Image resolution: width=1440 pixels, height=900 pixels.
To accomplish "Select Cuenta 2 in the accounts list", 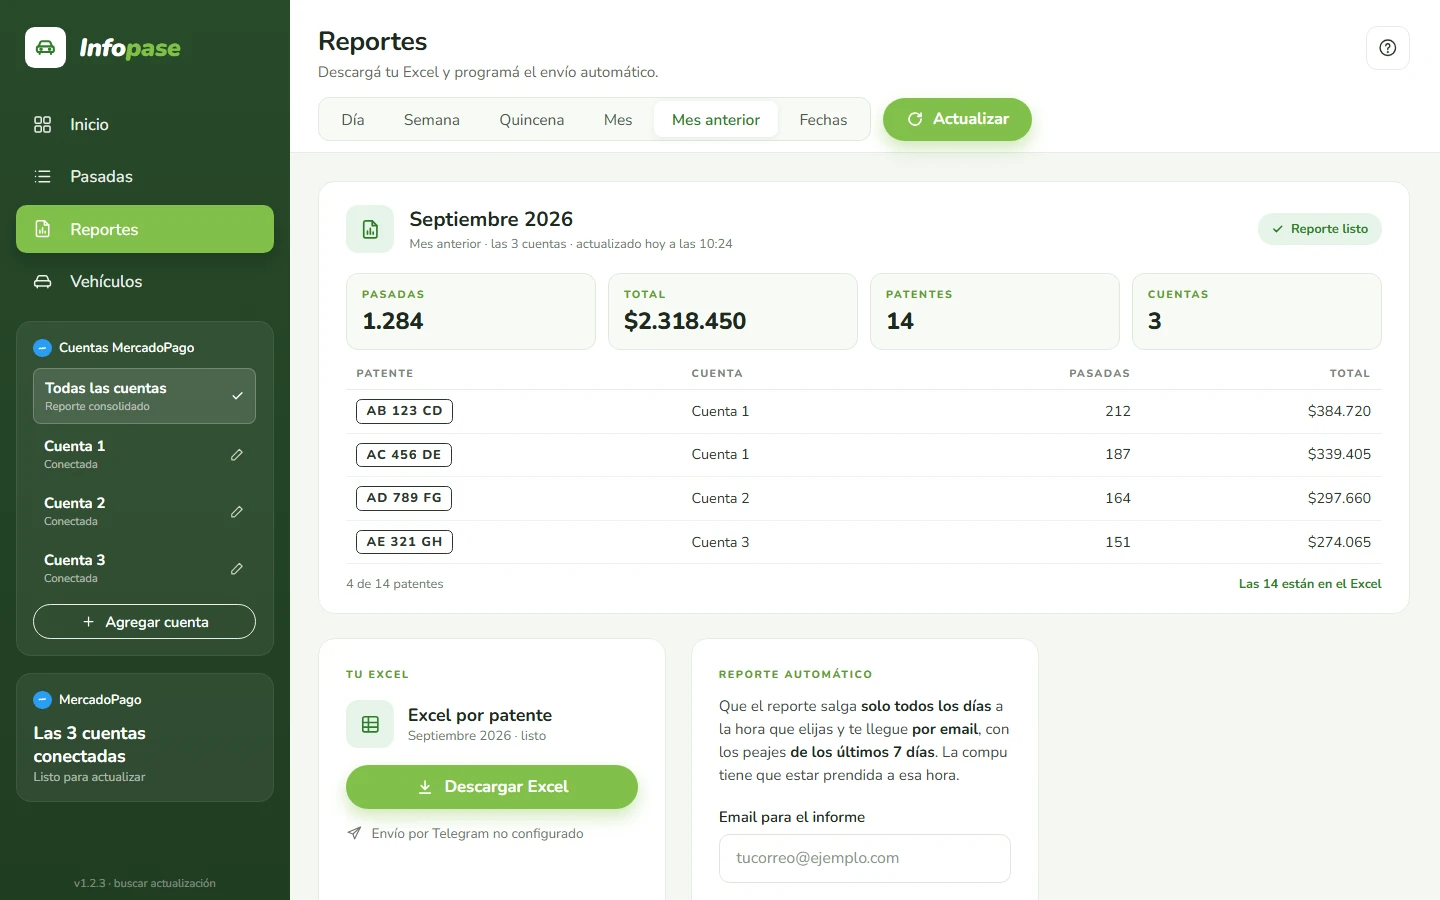I will coord(145,511).
